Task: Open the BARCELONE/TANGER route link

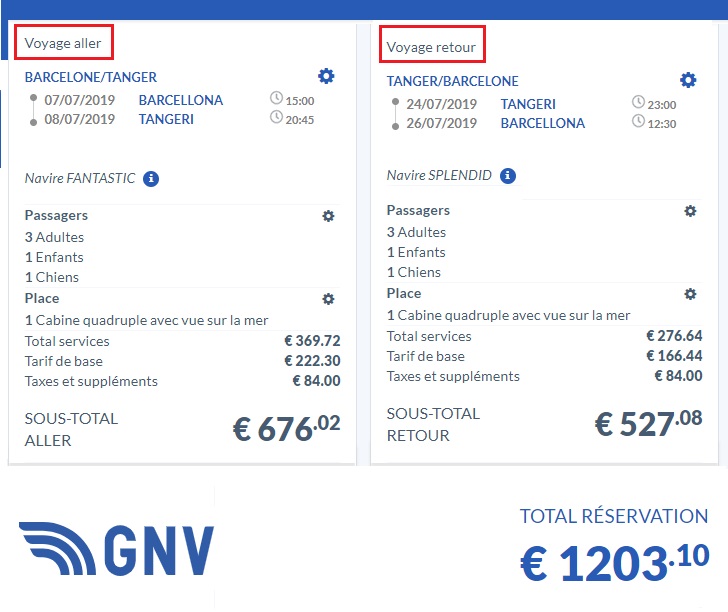Action: click(x=91, y=77)
